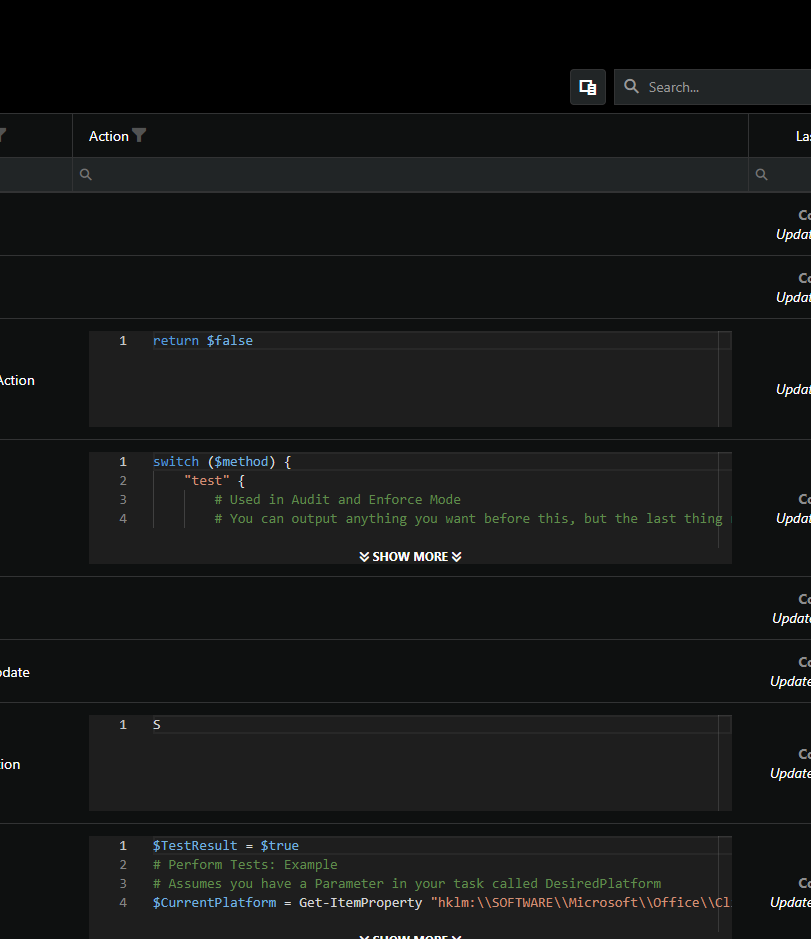This screenshot has width=811, height=939.
Task: Click line number 4 in the $TestResult code block
Action: tap(123, 902)
